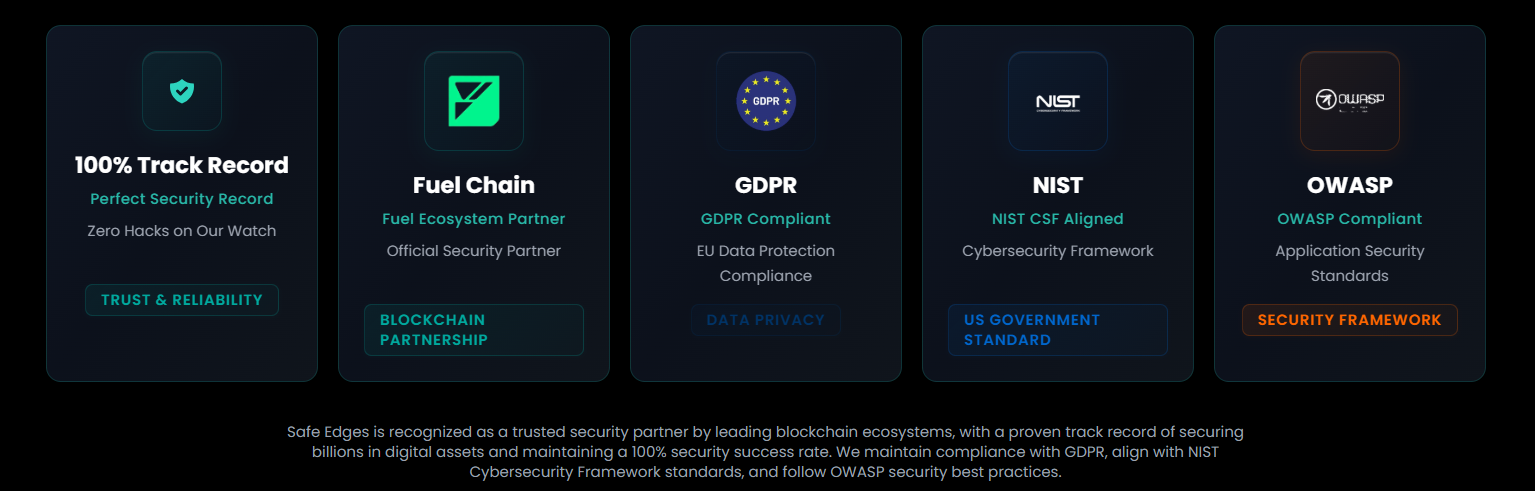The image size is (1535, 491).
Task: Click the US Government Standard tag
Action: [1057, 330]
